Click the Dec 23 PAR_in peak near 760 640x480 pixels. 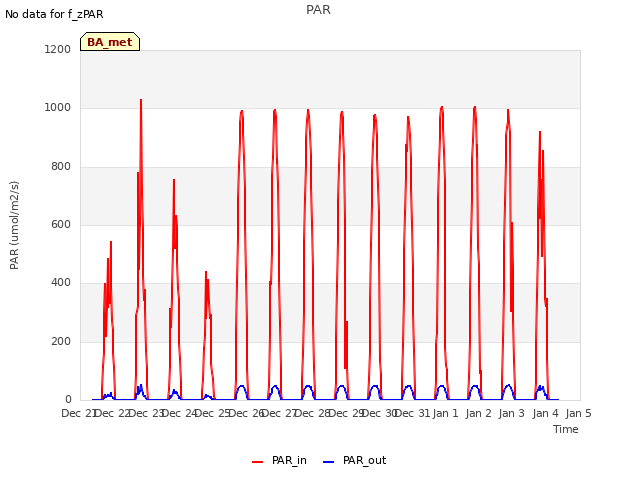[x=174, y=180]
